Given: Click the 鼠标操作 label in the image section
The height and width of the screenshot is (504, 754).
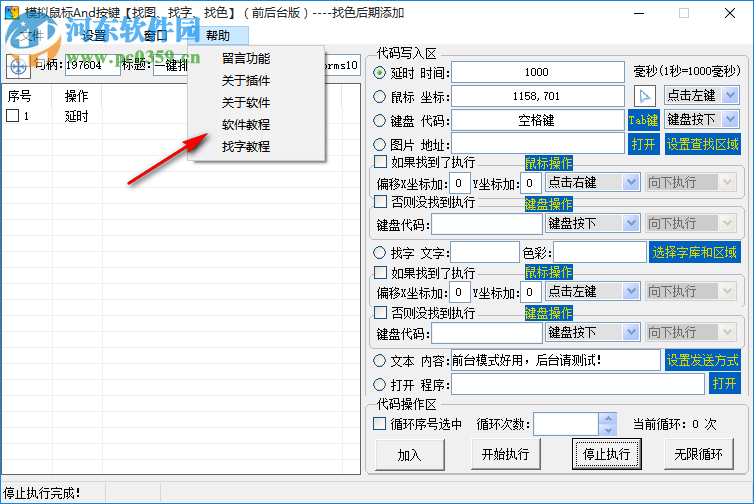Looking at the screenshot, I should coord(549,163).
